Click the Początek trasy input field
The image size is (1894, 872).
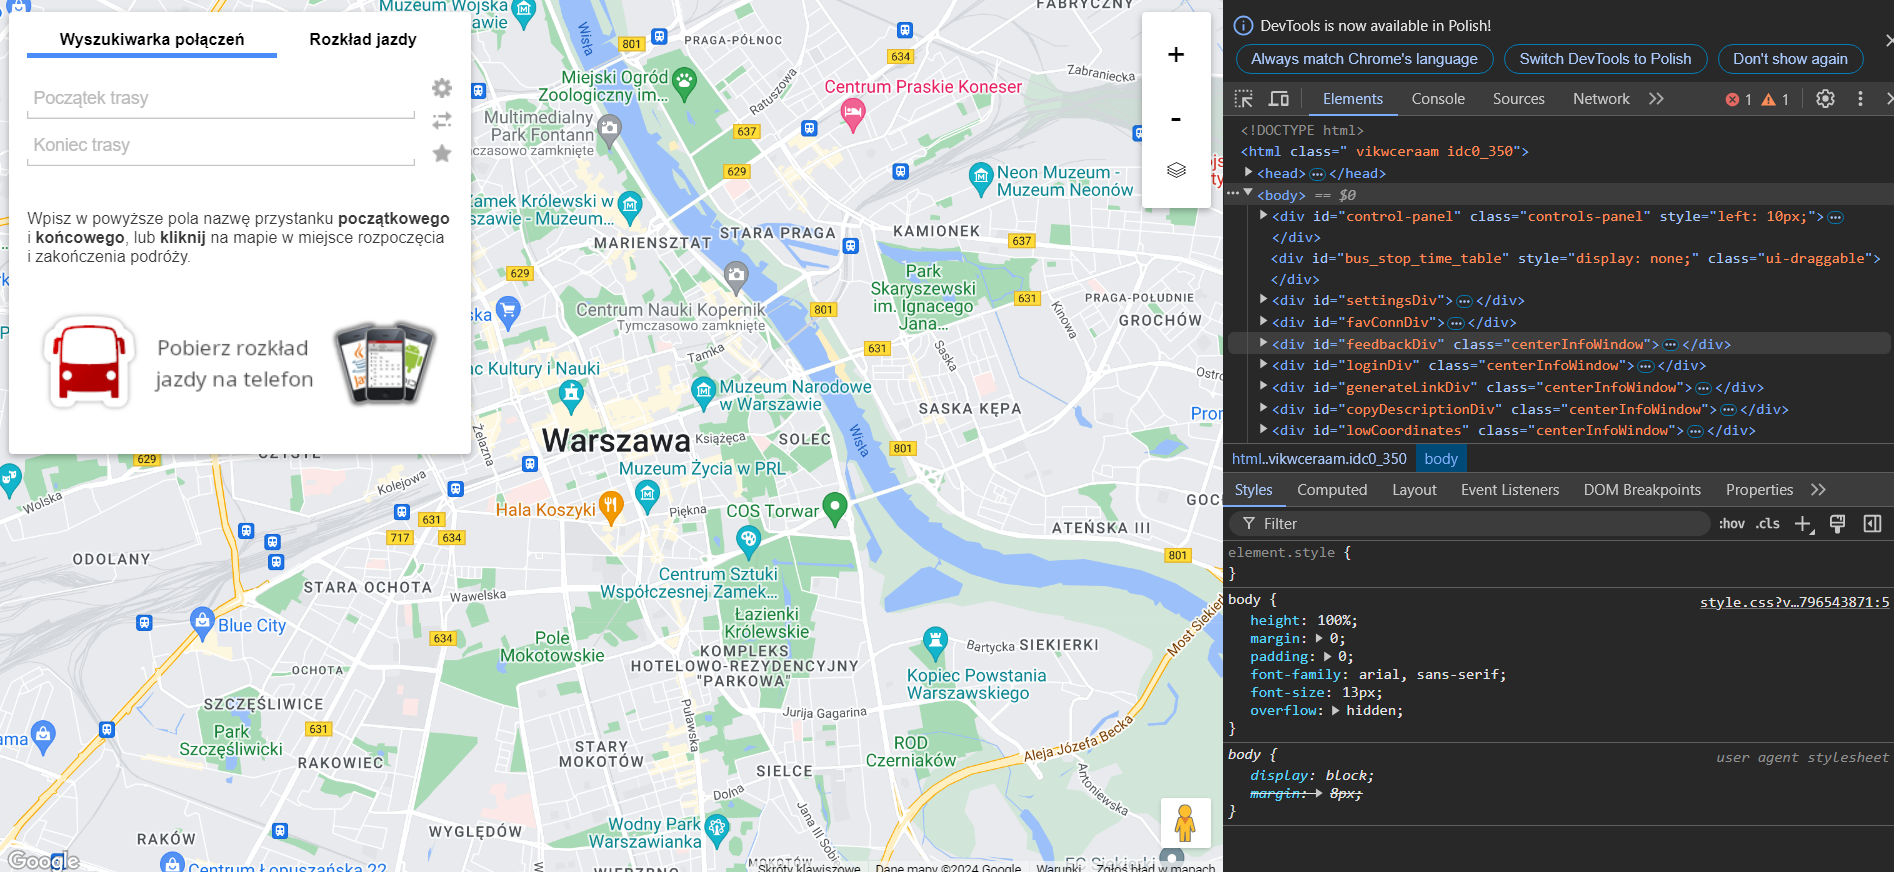coord(220,98)
